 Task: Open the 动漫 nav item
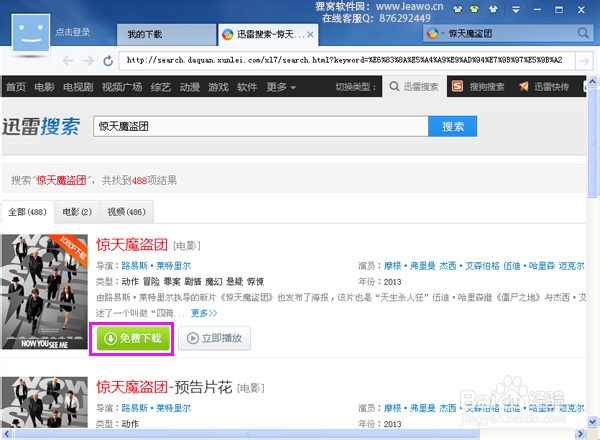[x=190, y=87]
